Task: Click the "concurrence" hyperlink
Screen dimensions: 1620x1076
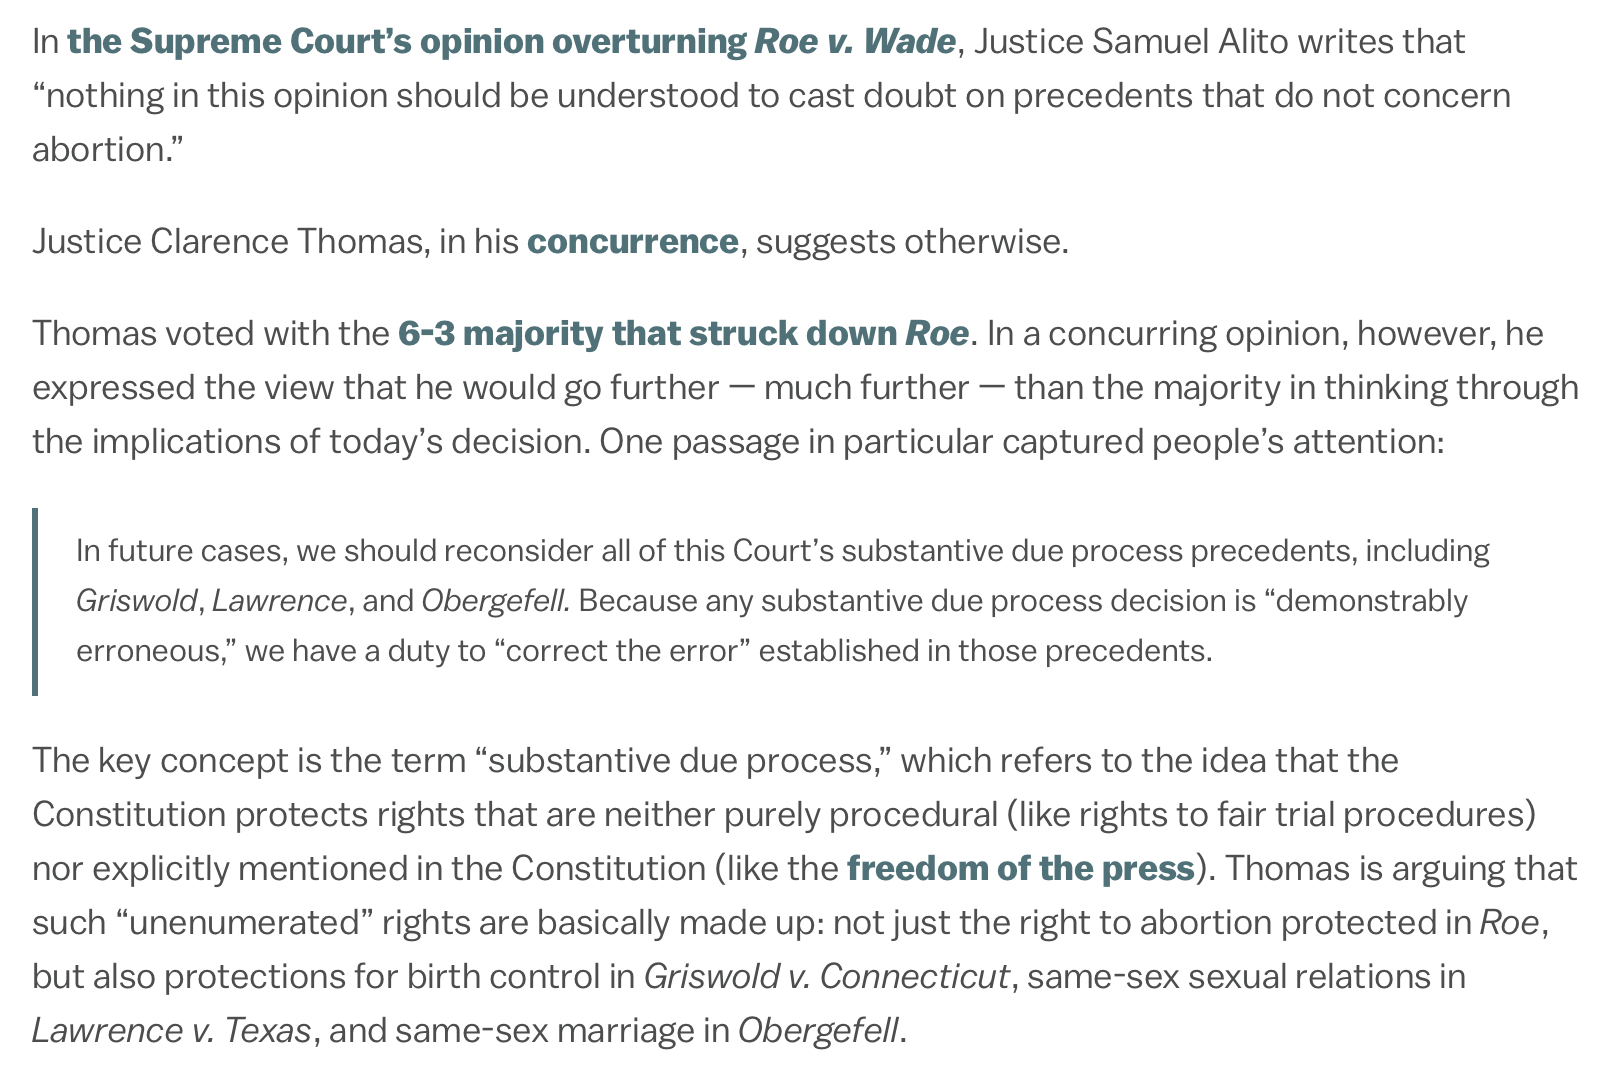Action: [x=632, y=242]
